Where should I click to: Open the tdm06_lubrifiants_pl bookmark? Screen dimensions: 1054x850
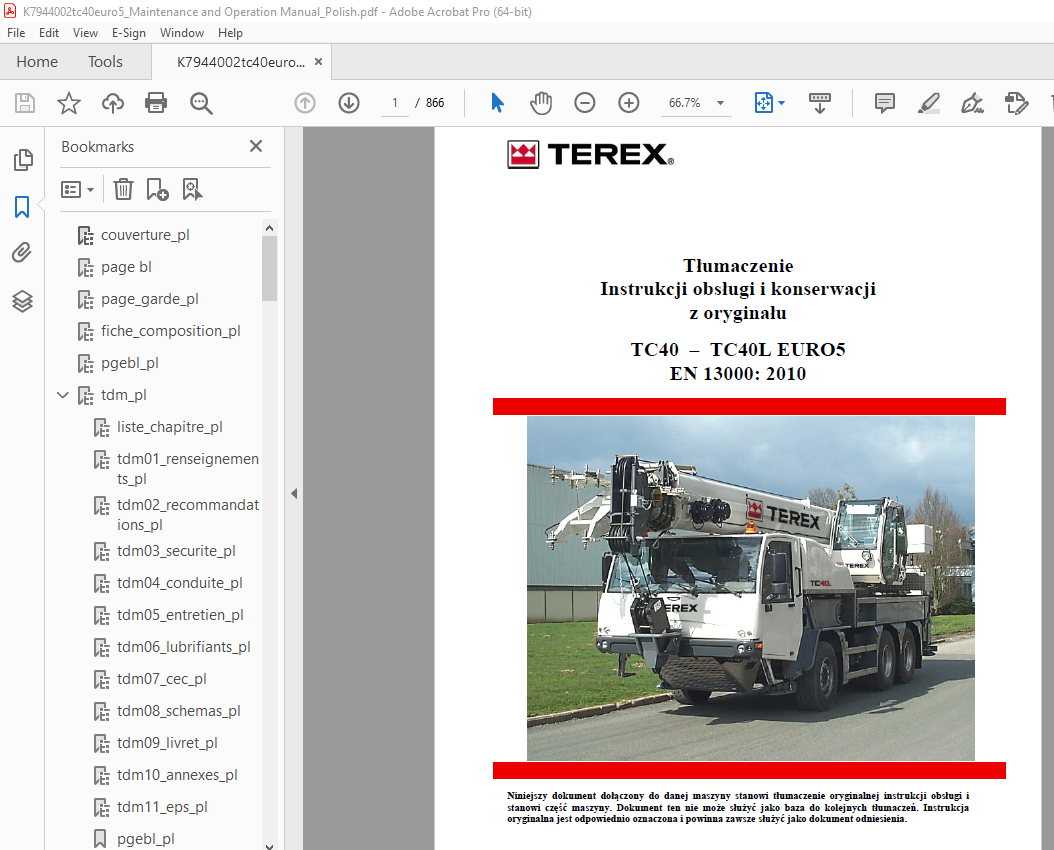184,647
